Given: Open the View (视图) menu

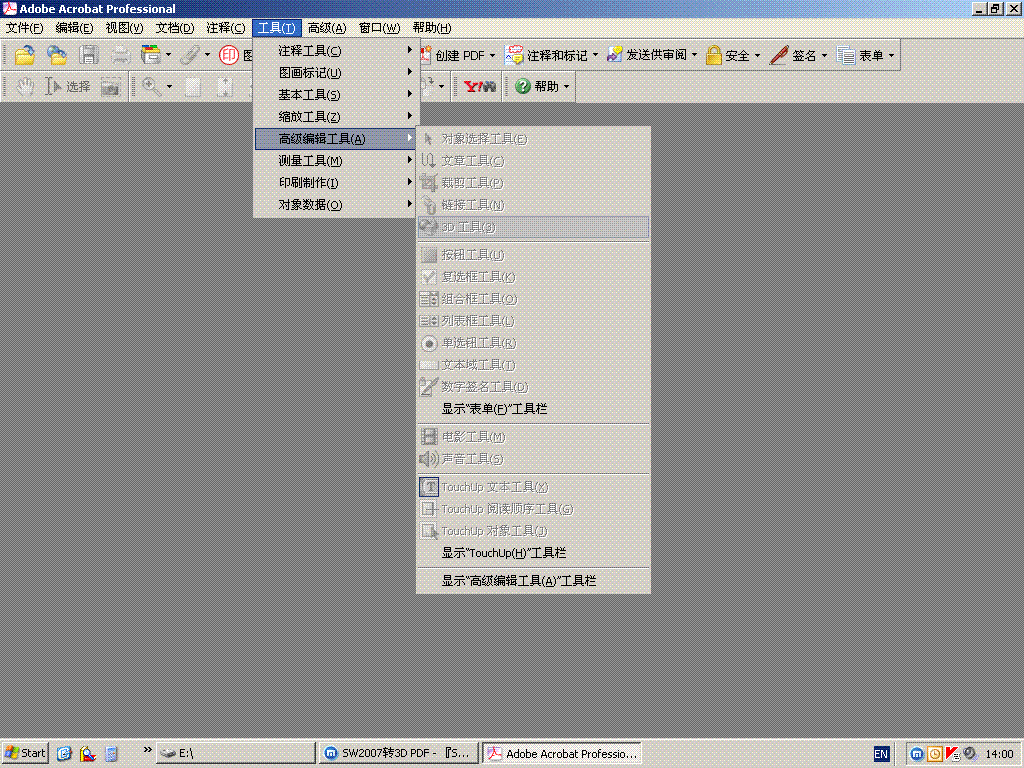Looking at the screenshot, I should 124,27.
